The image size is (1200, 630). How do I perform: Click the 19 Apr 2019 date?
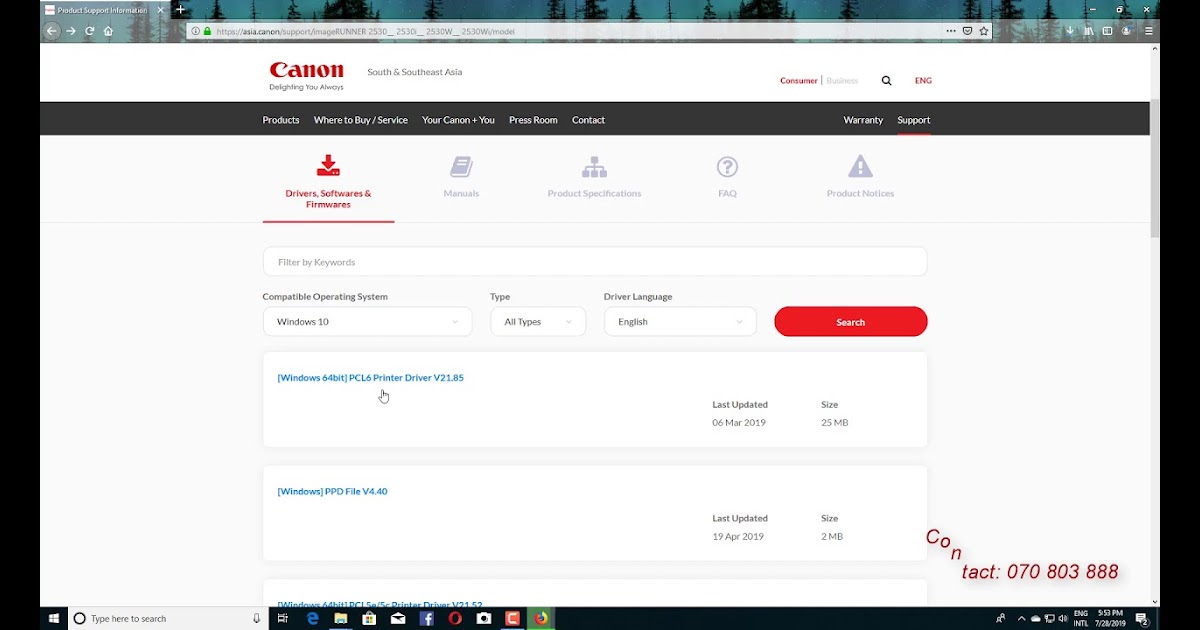738,537
